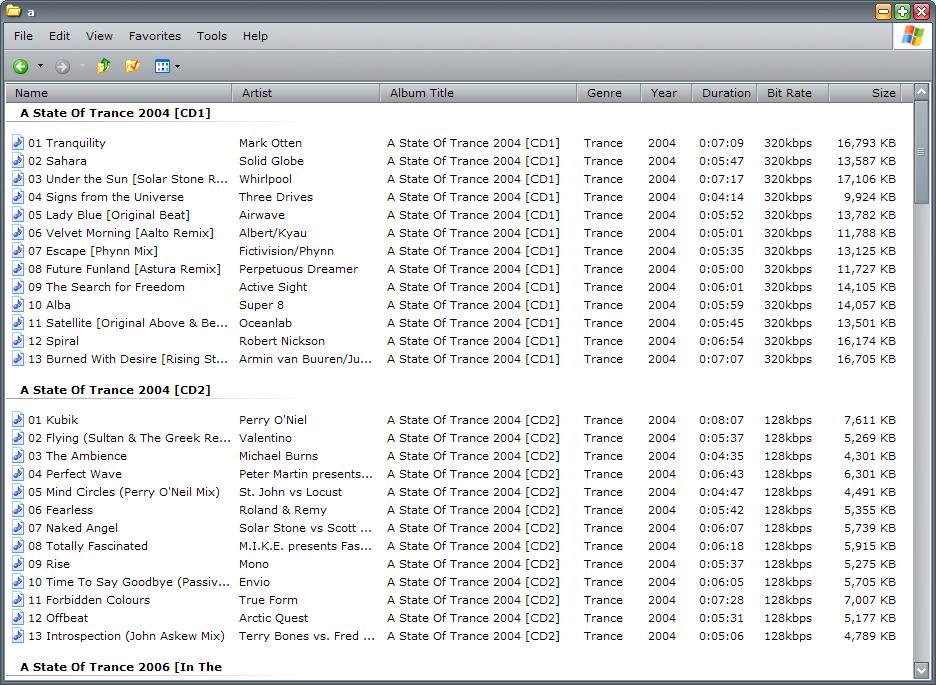Select the file icon for 06 Fearless

coord(18,510)
